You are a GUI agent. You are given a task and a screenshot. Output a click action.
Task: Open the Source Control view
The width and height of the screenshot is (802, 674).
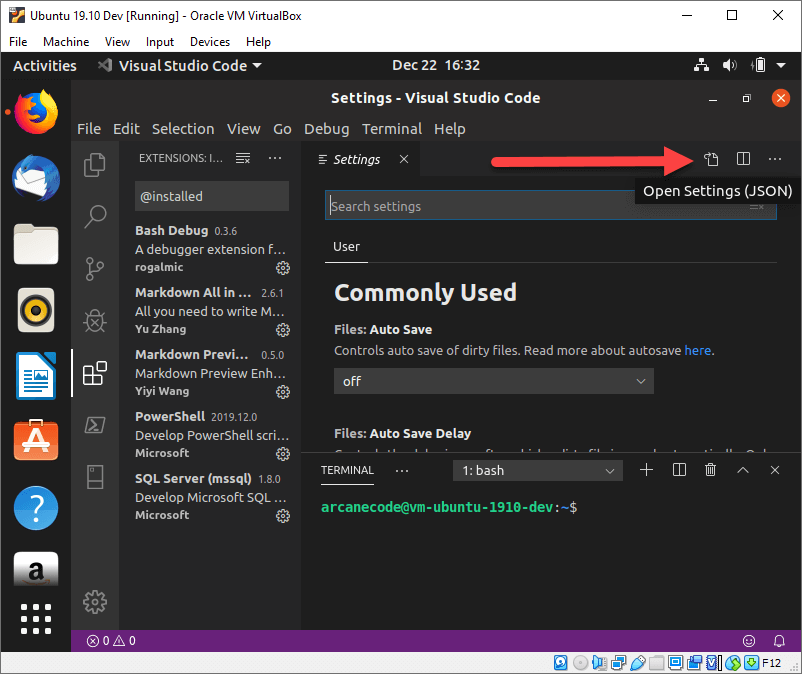click(95, 268)
